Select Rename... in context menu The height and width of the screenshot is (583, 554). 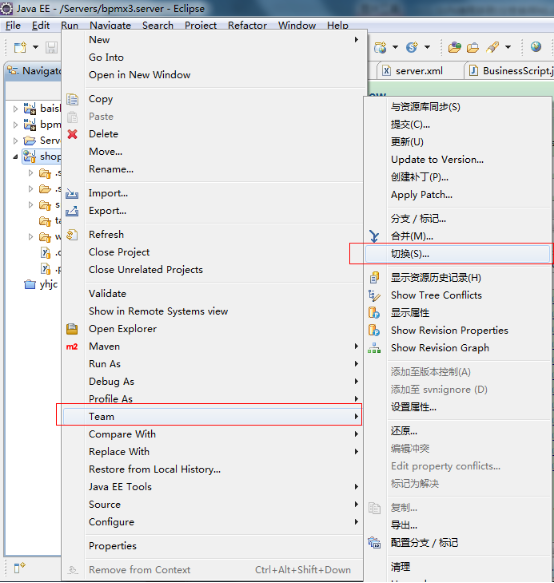111,169
